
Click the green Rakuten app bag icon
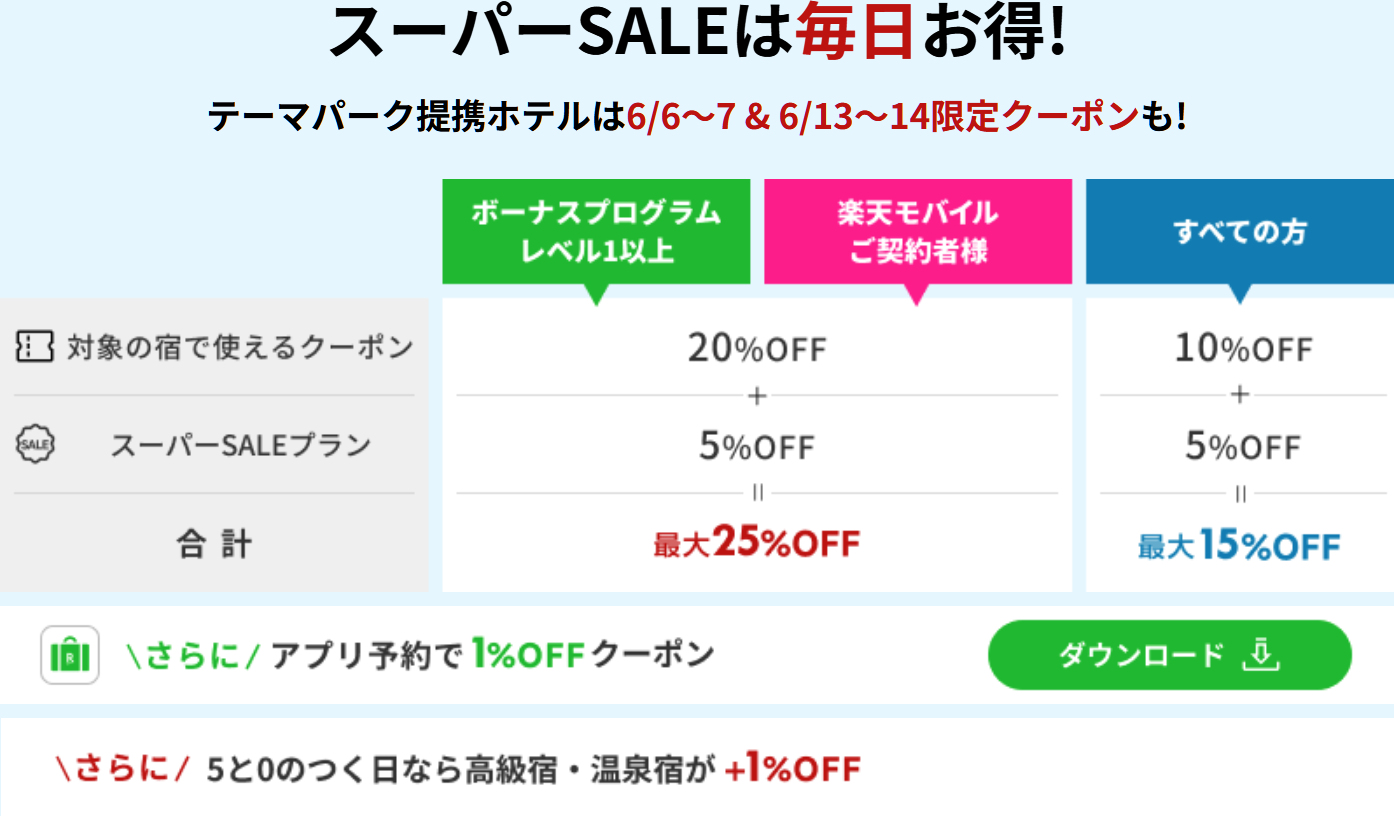(x=70, y=655)
